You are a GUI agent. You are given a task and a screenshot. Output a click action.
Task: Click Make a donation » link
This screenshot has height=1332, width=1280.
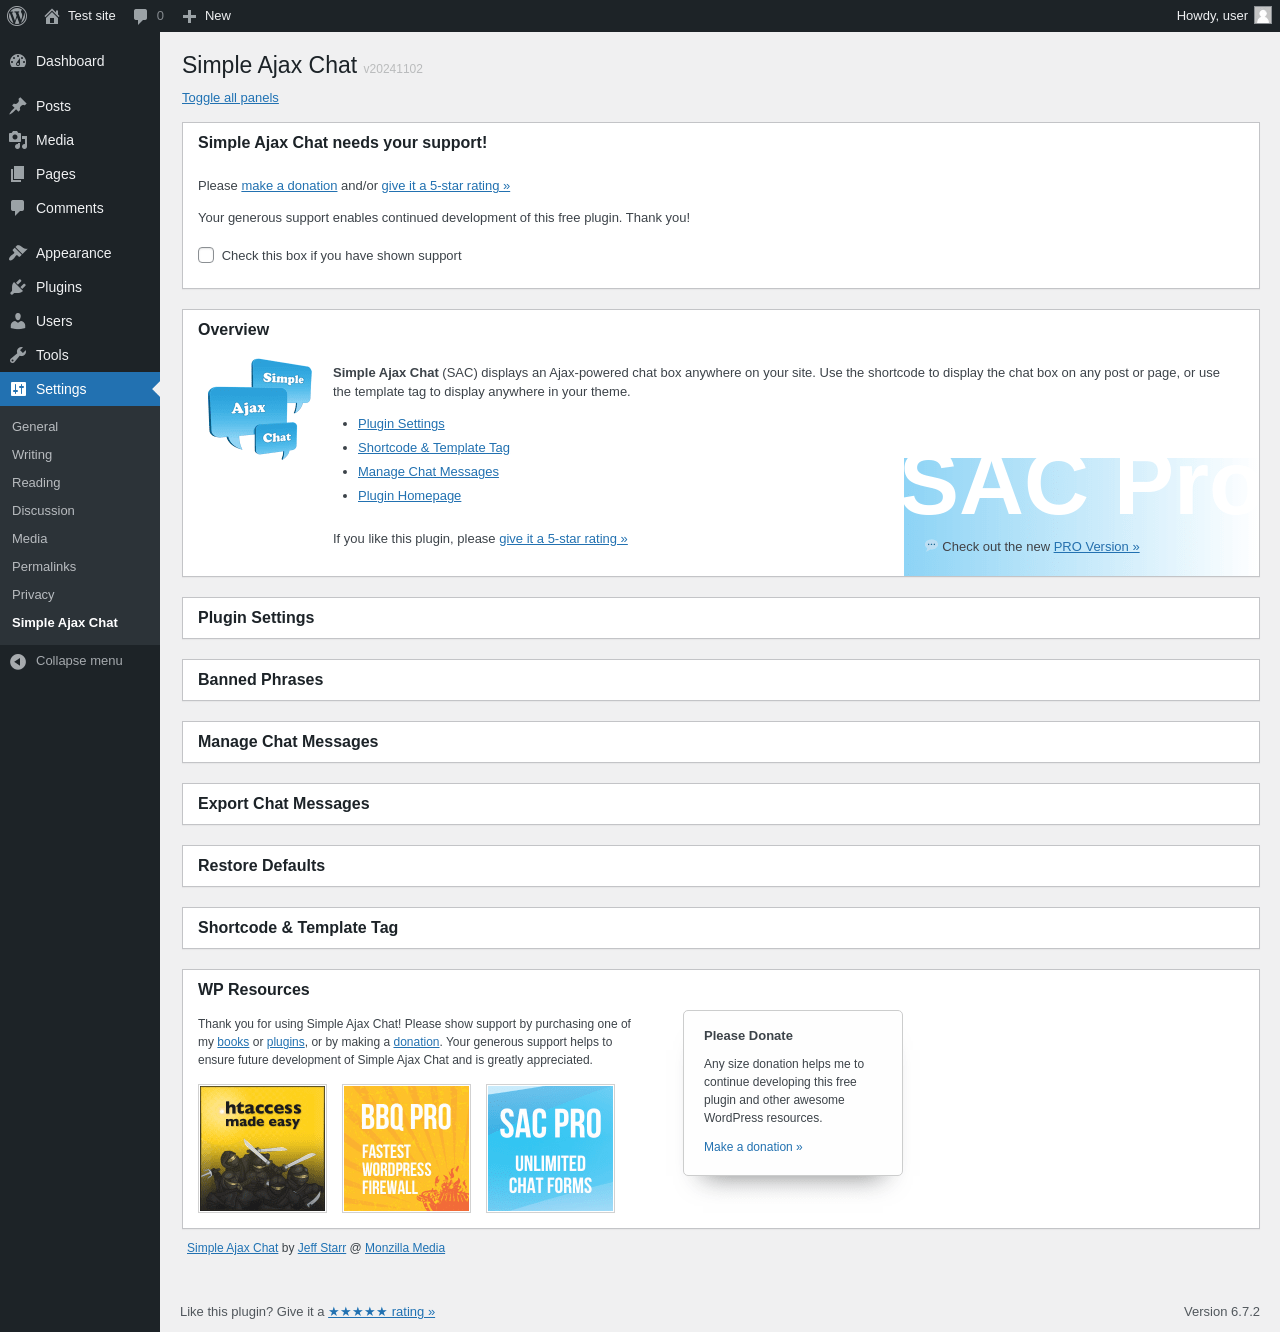(753, 1147)
